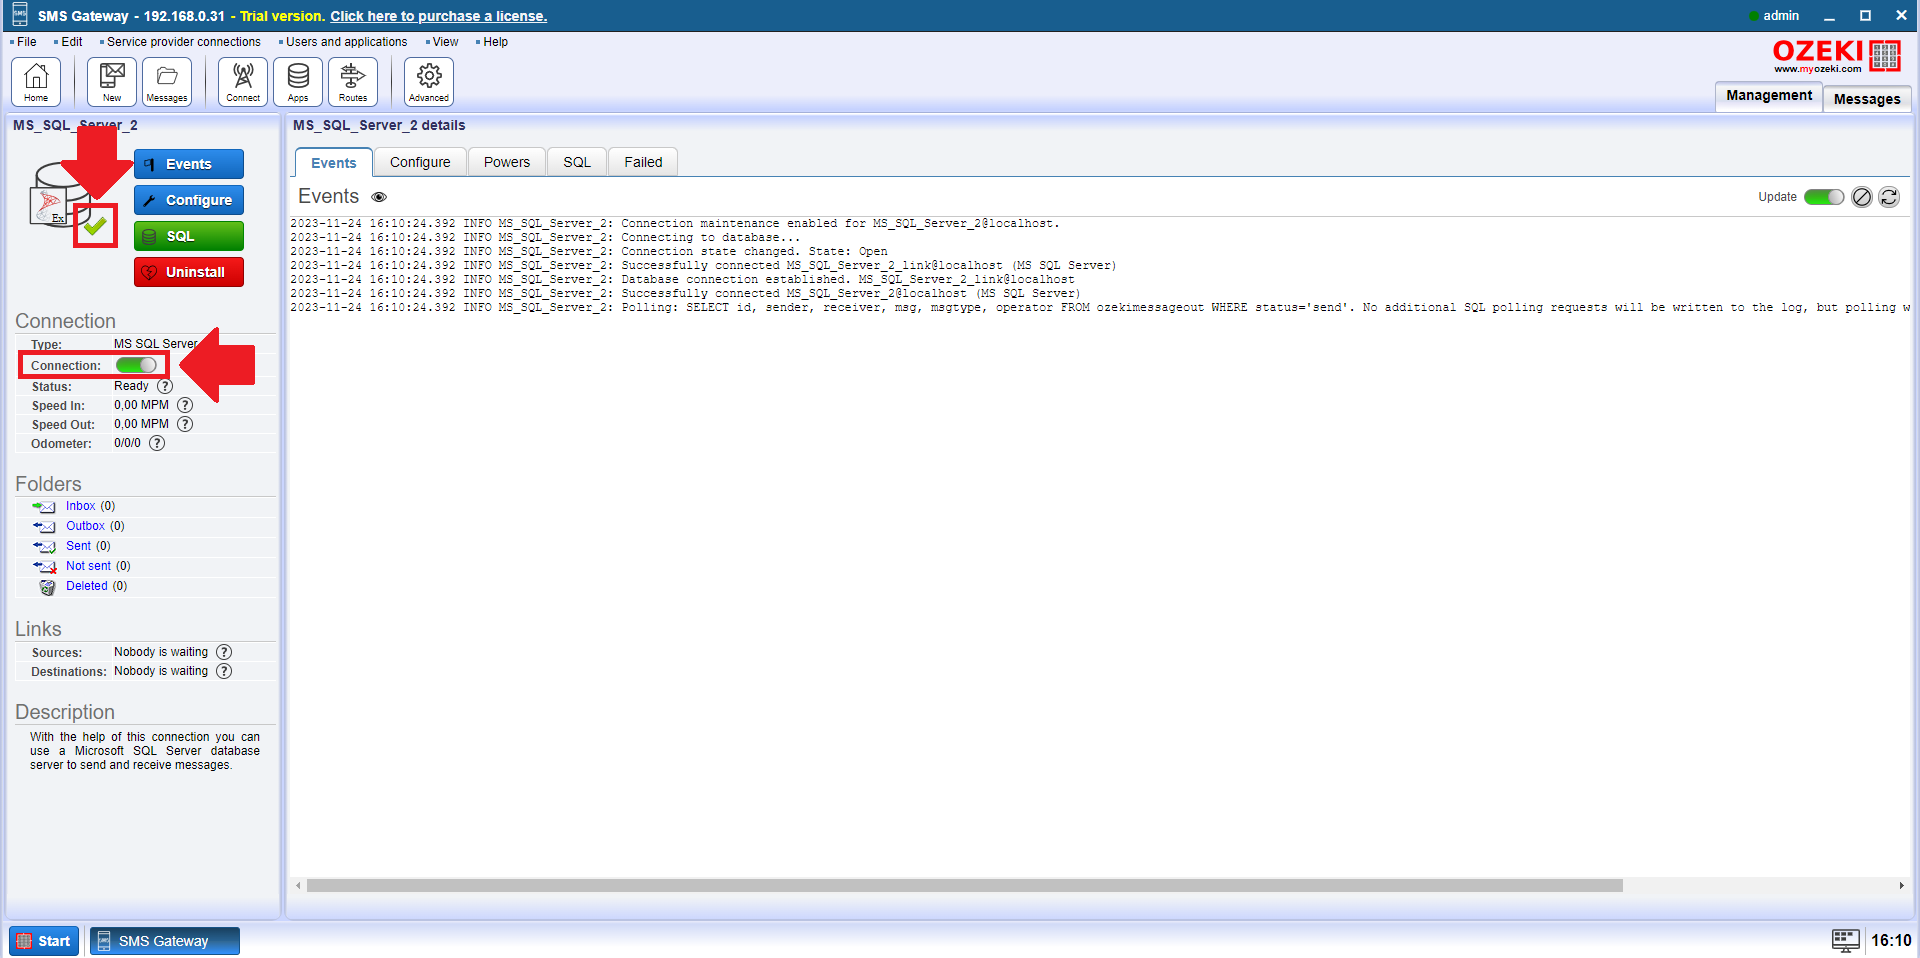Open the View menu
This screenshot has height=958, width=1920.
[445, 42]
